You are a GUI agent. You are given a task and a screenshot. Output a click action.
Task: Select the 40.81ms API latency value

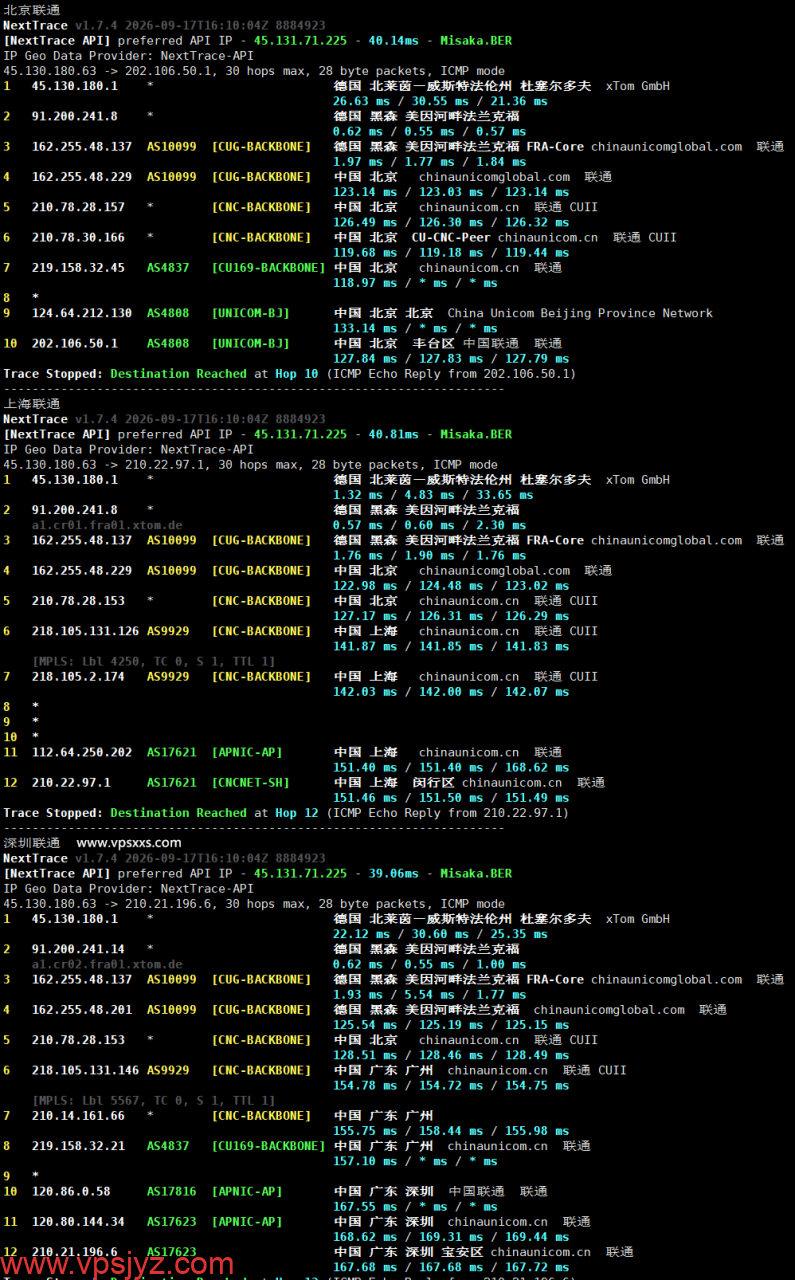tap(393, 434)
